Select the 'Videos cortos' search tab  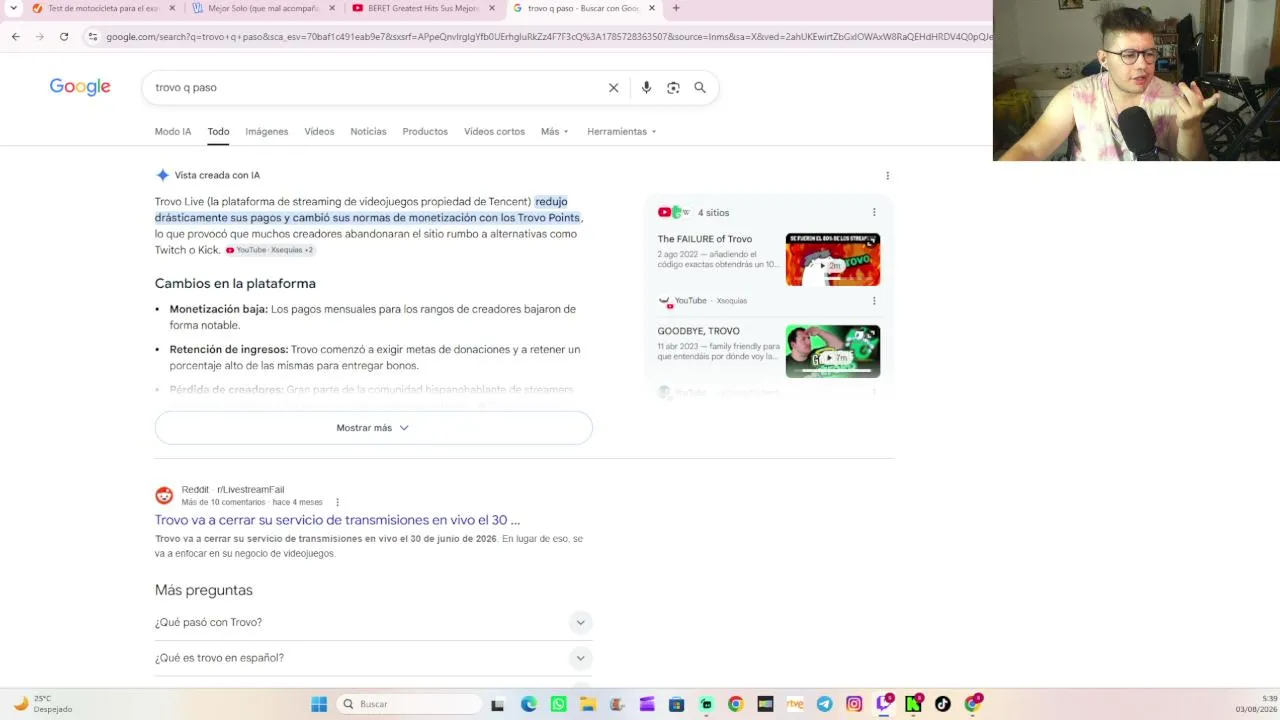pyautogui.click(x=494, y=132)
